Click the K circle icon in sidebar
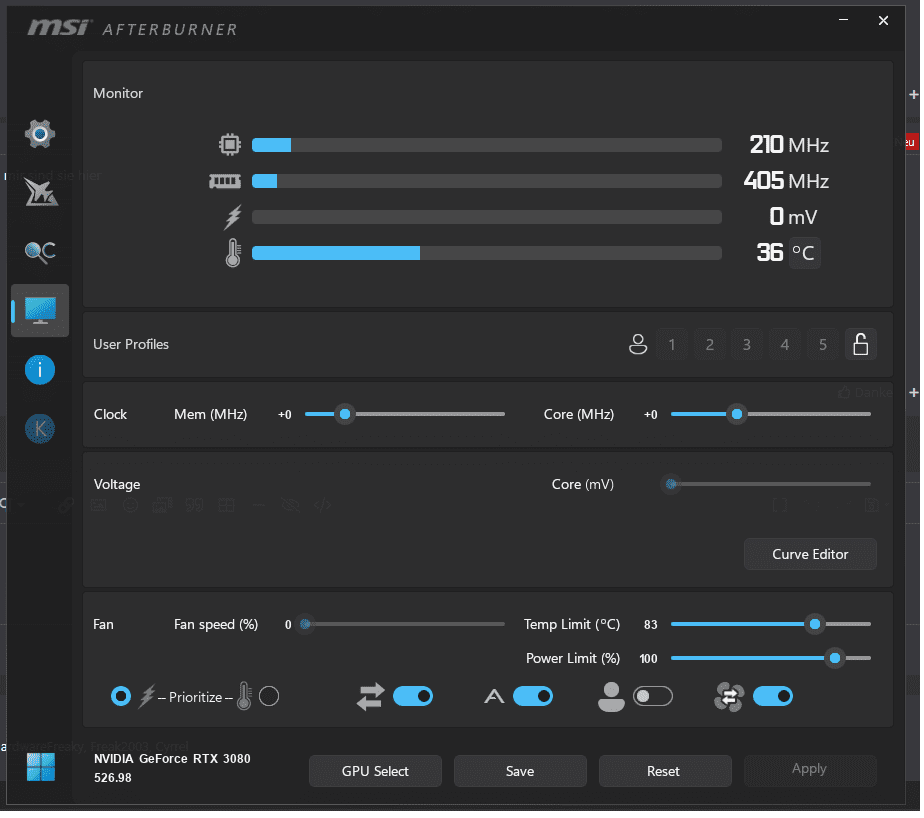 [40, 429]
